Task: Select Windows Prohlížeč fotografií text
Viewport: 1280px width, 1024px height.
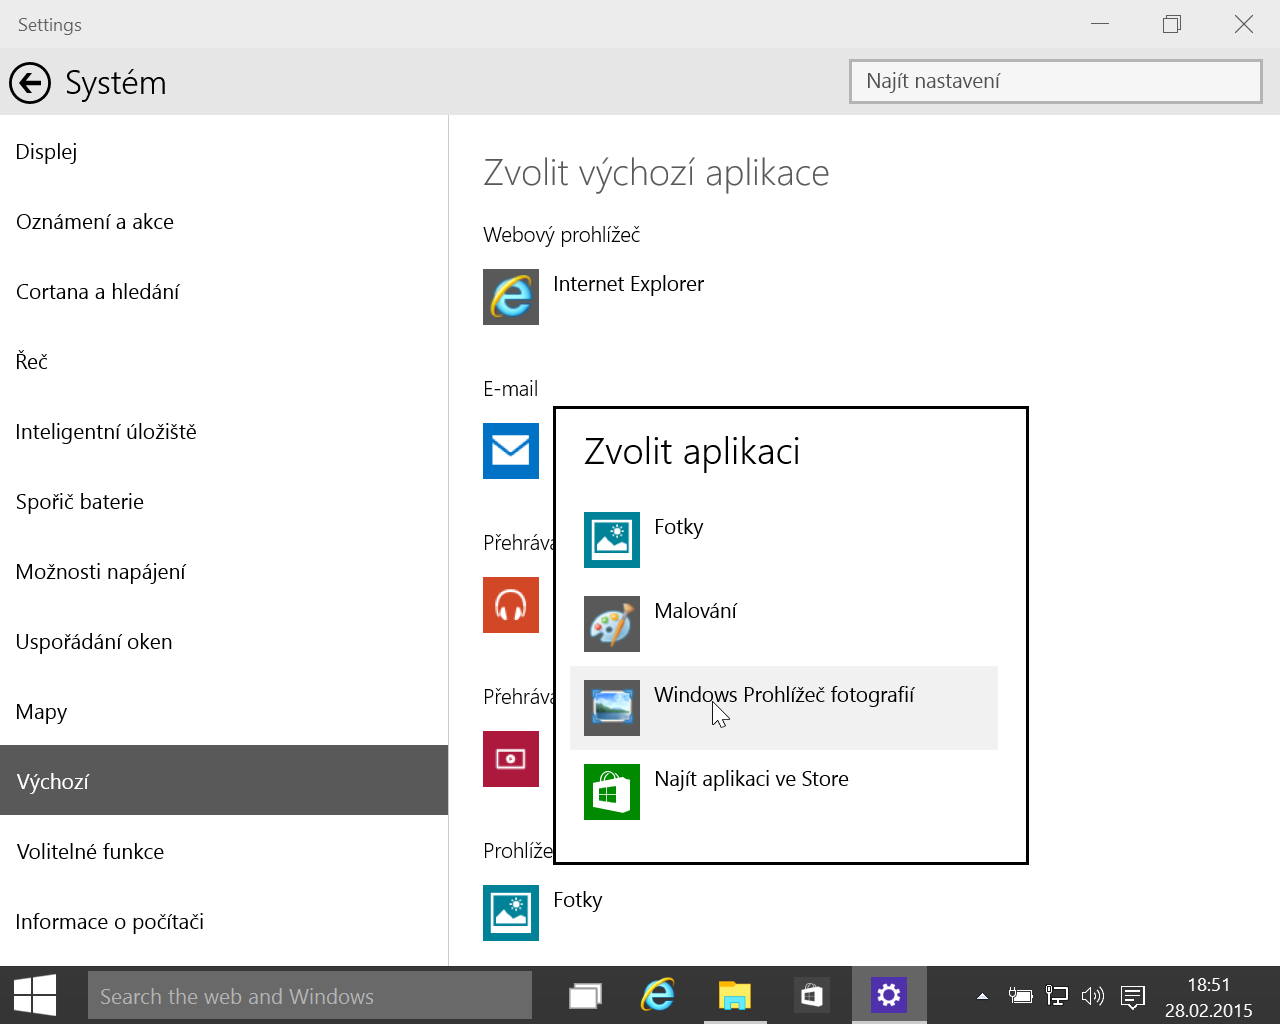Action: [784, 695]
